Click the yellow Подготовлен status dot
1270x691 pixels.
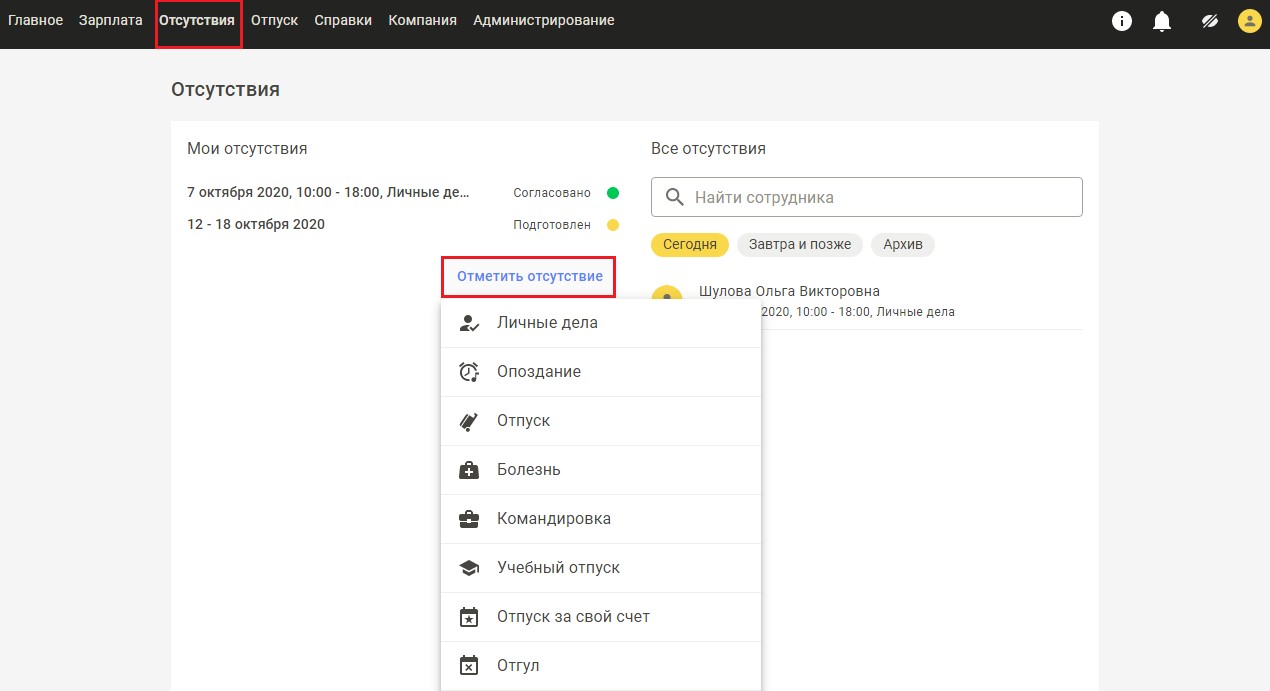pyautogui.click(x=613, y=225)
